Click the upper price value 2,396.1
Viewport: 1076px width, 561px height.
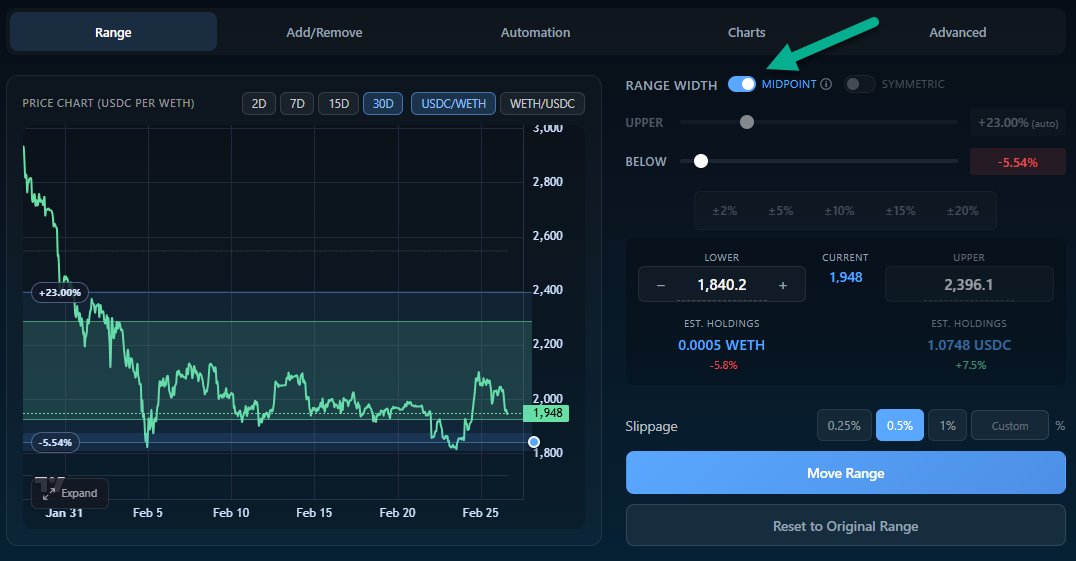click(x=968, y=285)
